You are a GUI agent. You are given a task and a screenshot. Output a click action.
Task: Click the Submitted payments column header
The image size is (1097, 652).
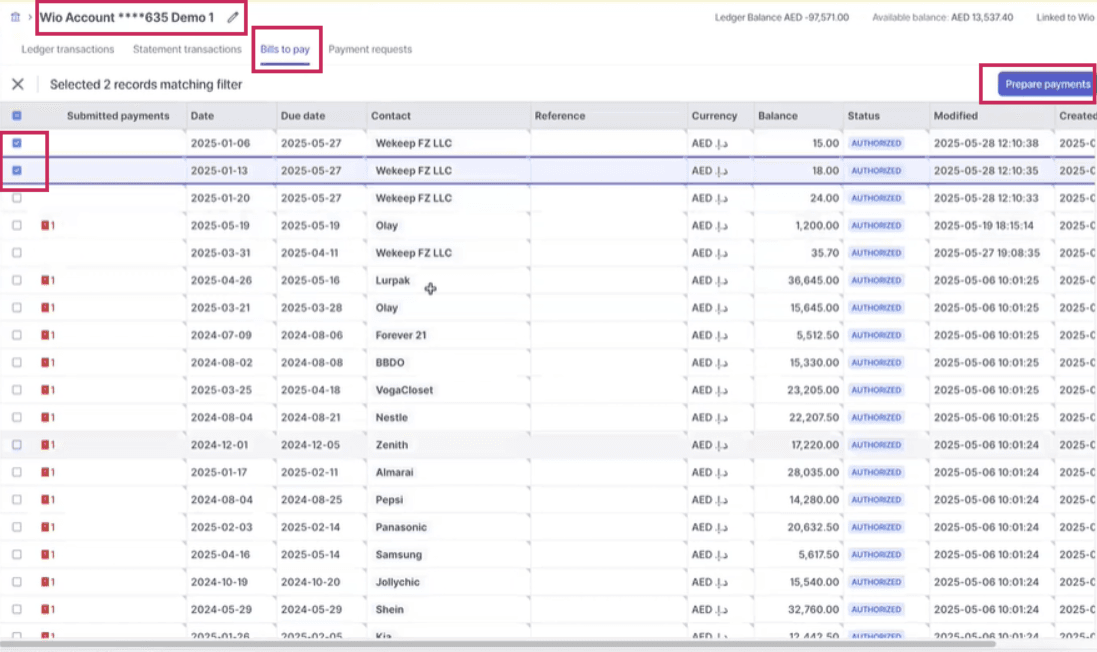[x=118, y=115]
